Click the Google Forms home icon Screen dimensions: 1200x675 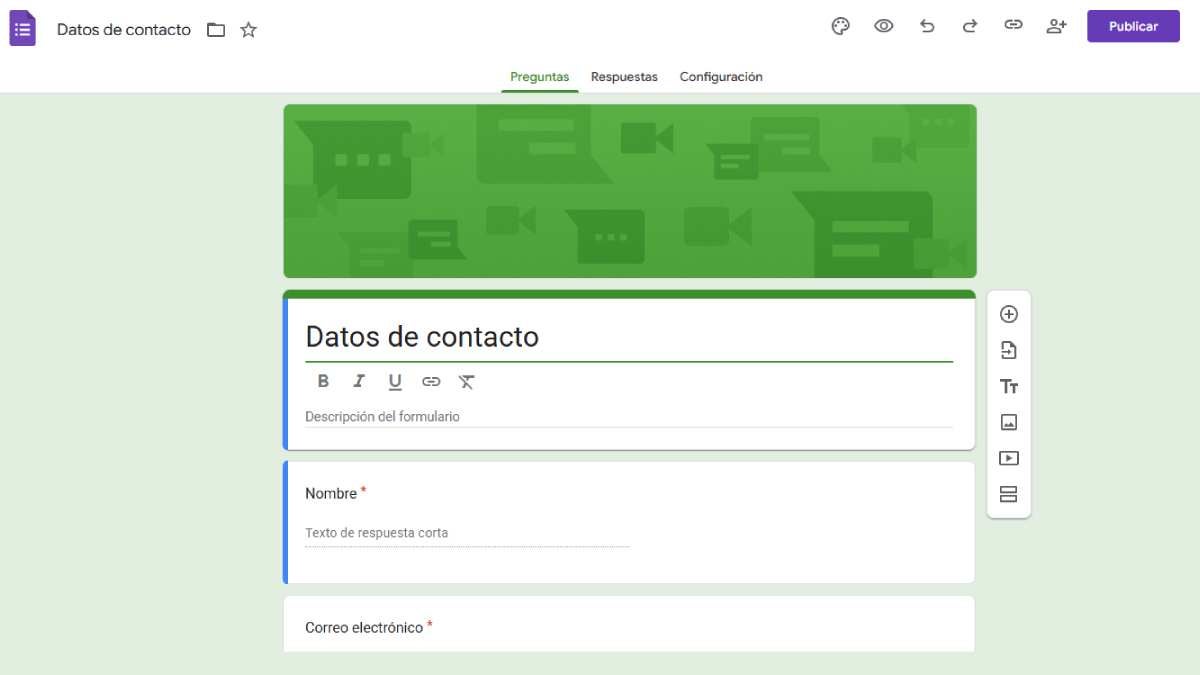tap(22, 28)
